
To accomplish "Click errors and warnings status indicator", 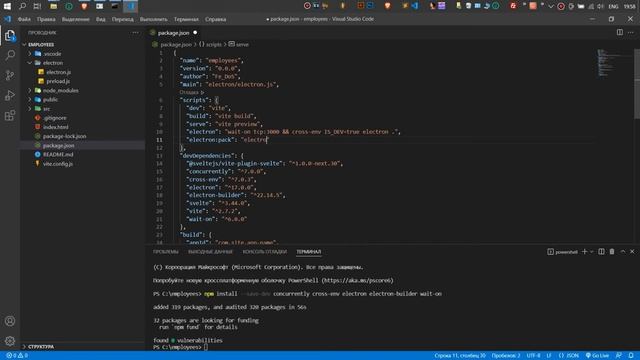I will pos(17,356).
